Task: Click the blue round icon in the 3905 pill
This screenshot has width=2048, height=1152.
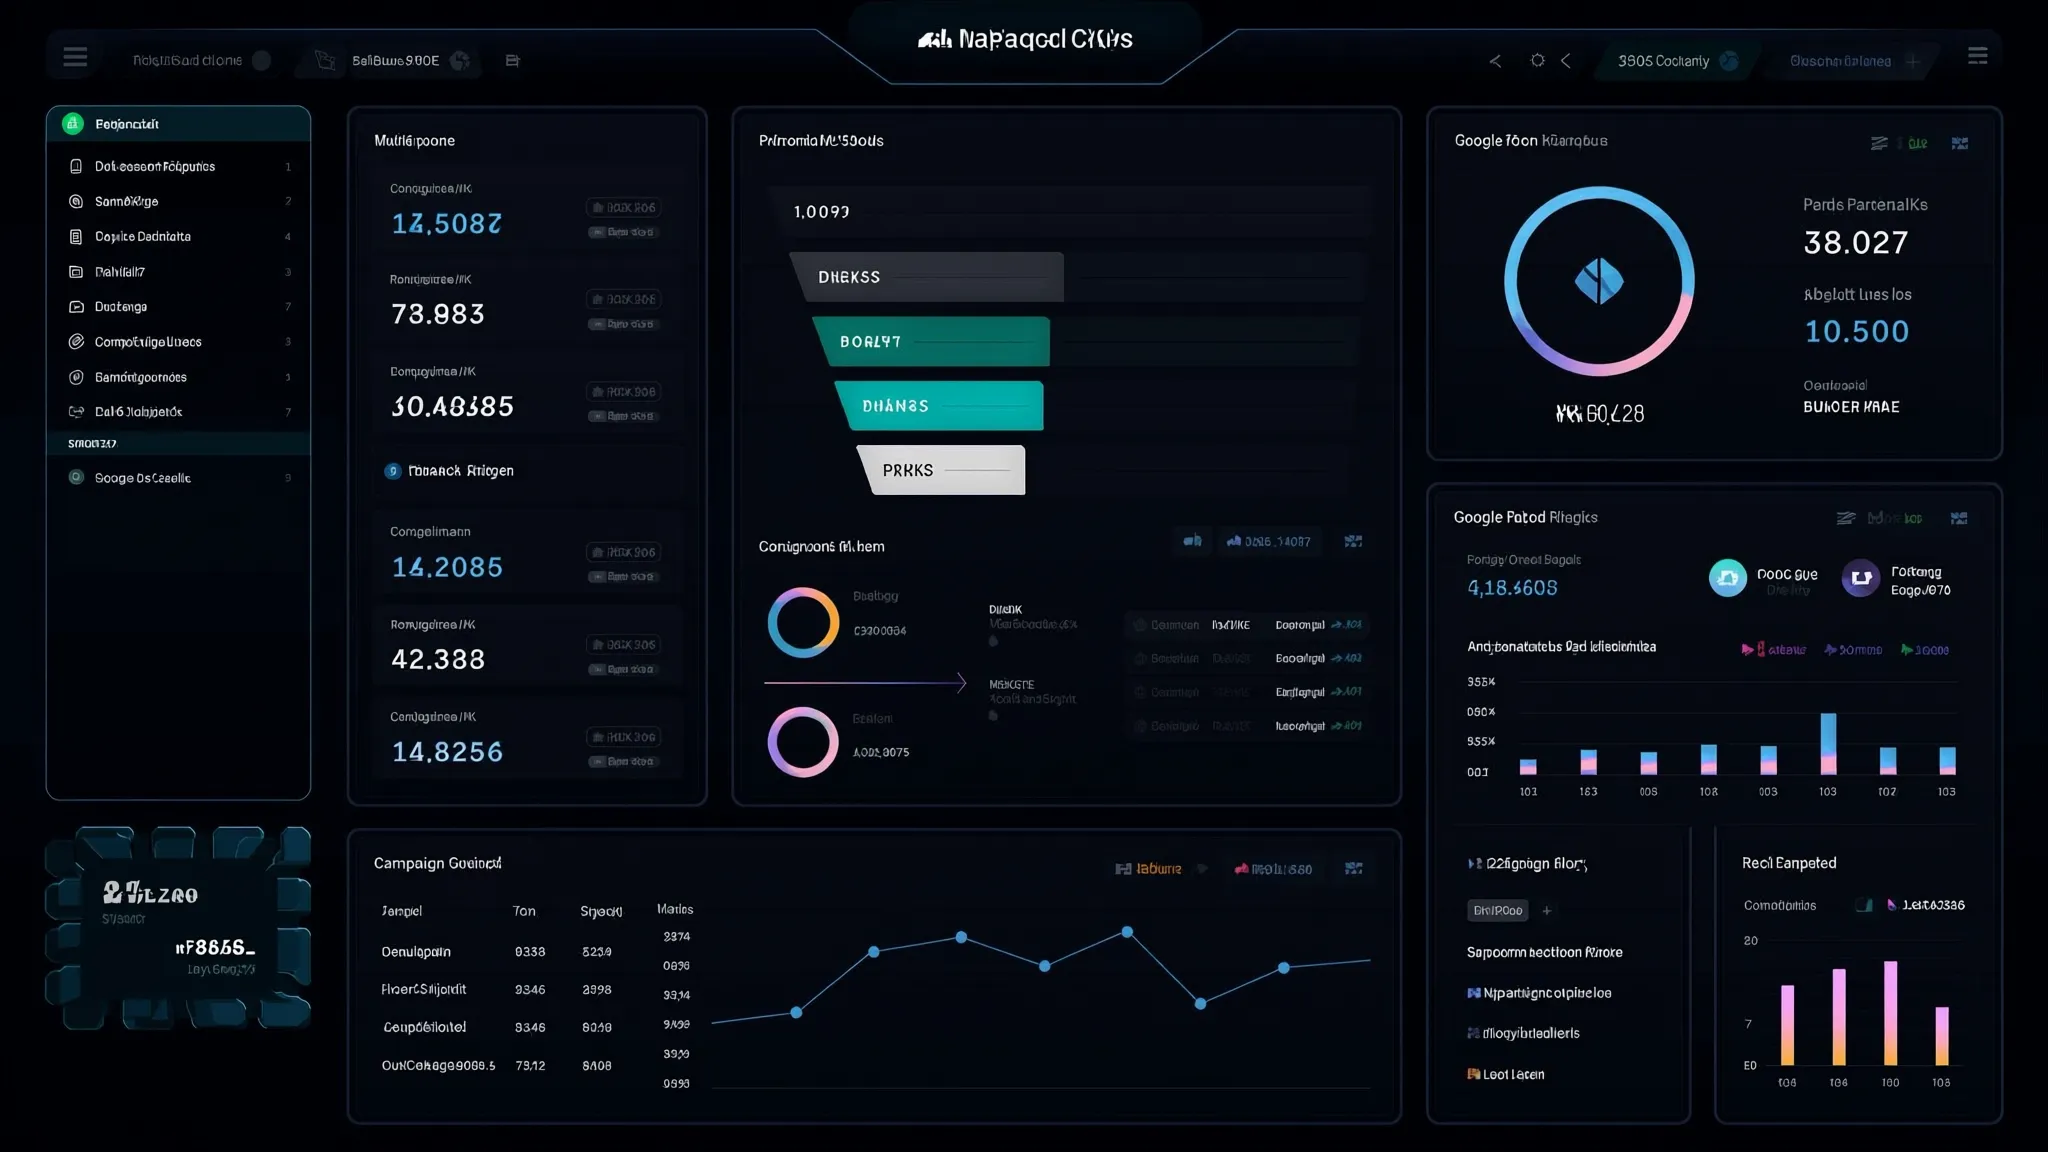Action: 1728,61
